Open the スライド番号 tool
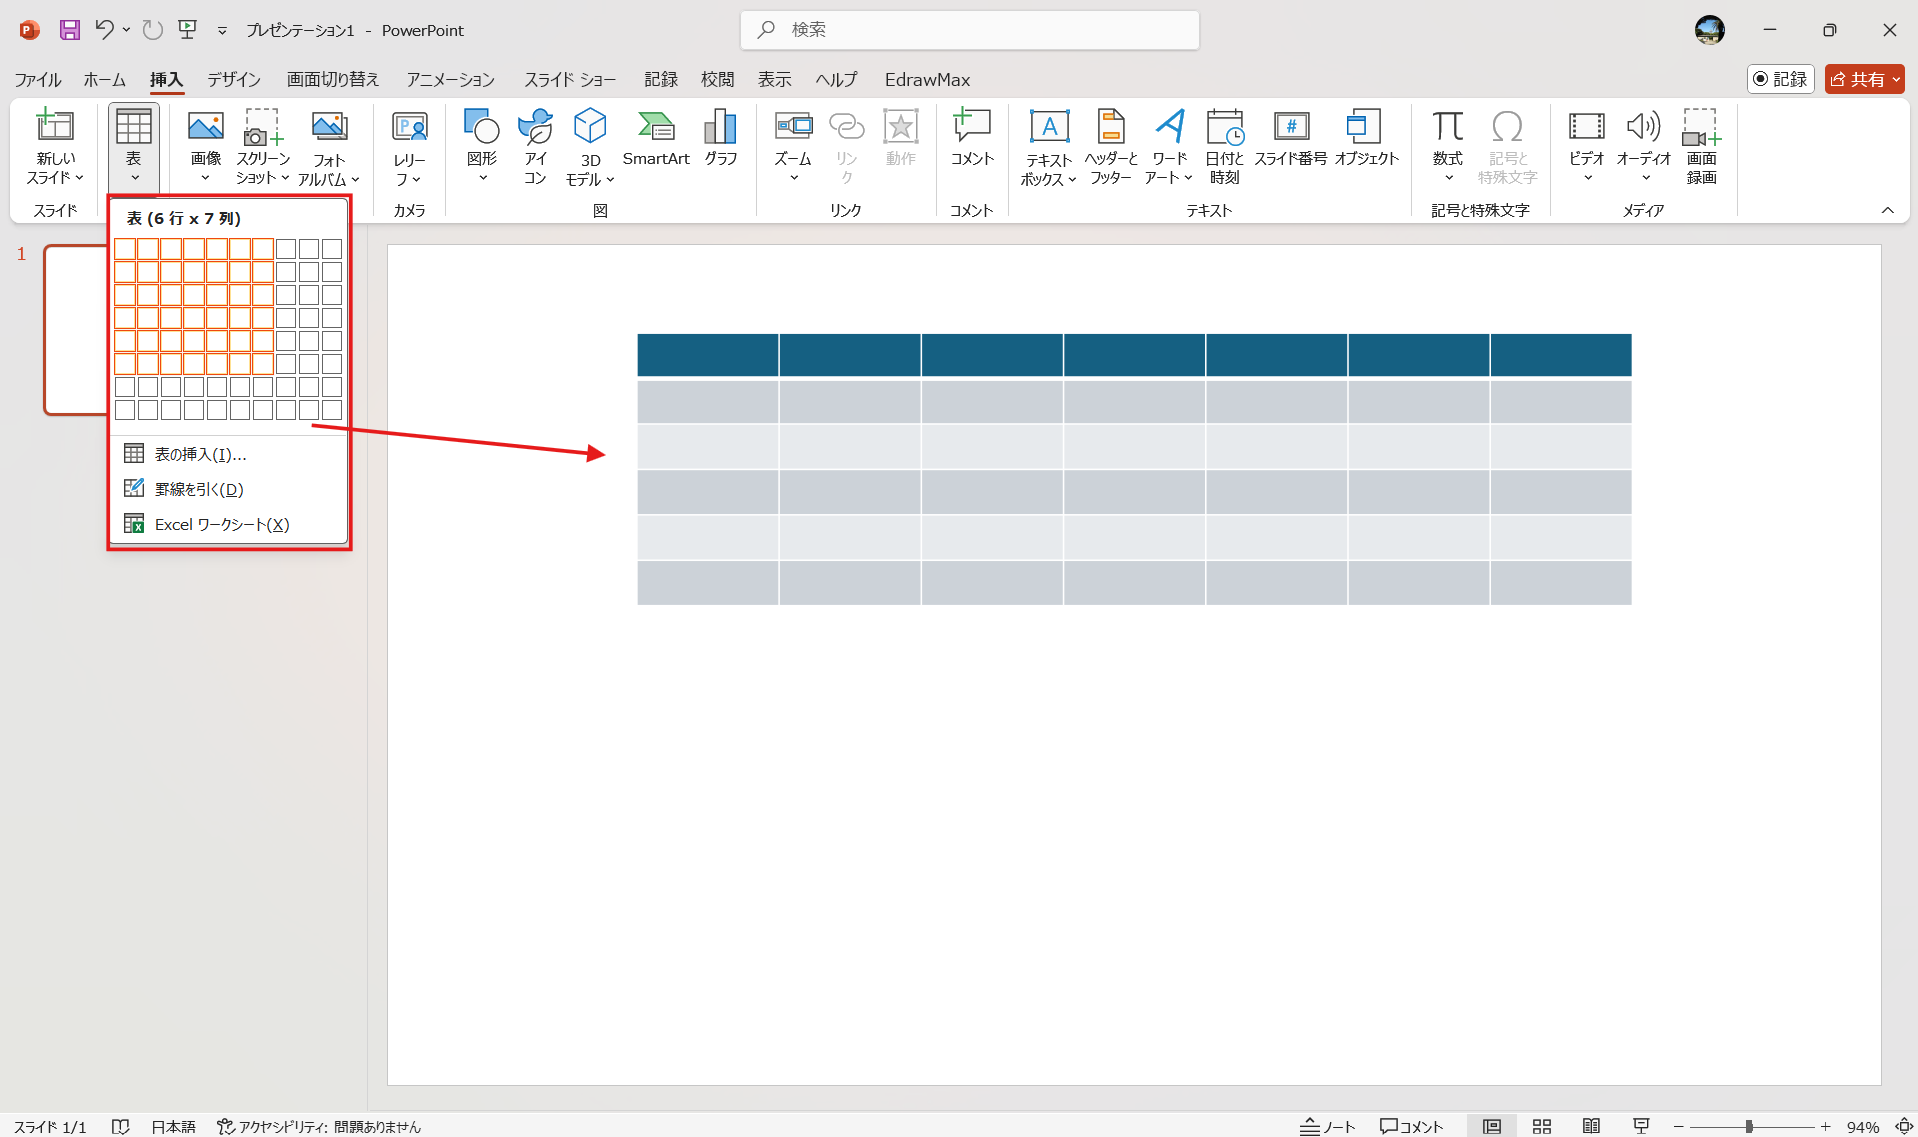This screenshot has width=1918, height=1137. pos(1290,138)
